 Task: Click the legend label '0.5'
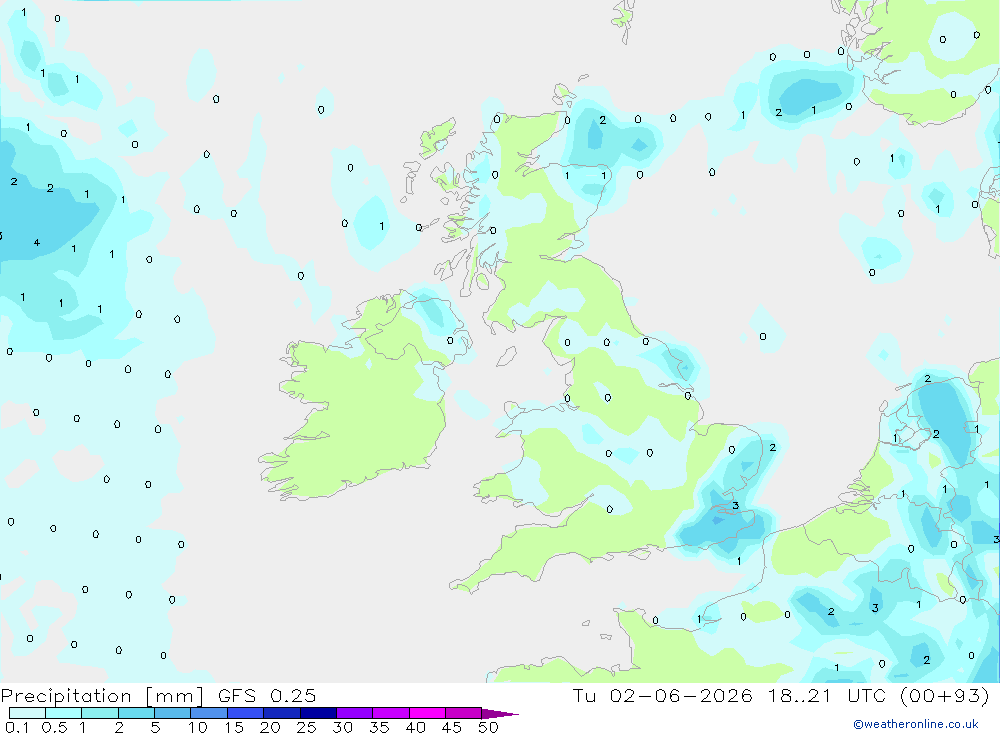54,727
